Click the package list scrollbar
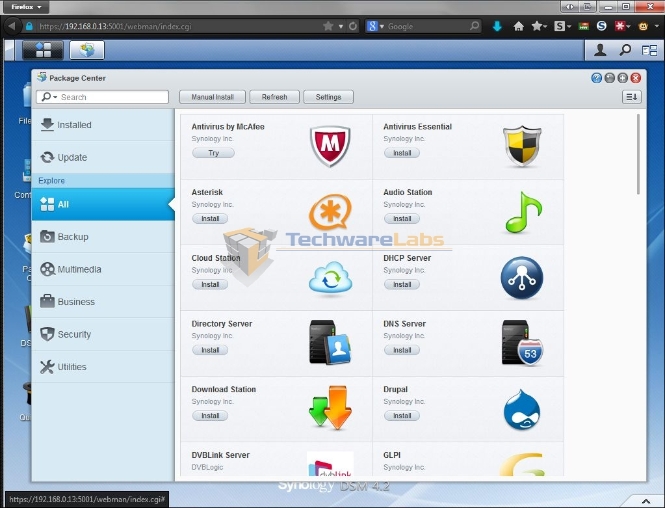The height and width of the screenshot is (508, 665). click(x=638, y=154)
